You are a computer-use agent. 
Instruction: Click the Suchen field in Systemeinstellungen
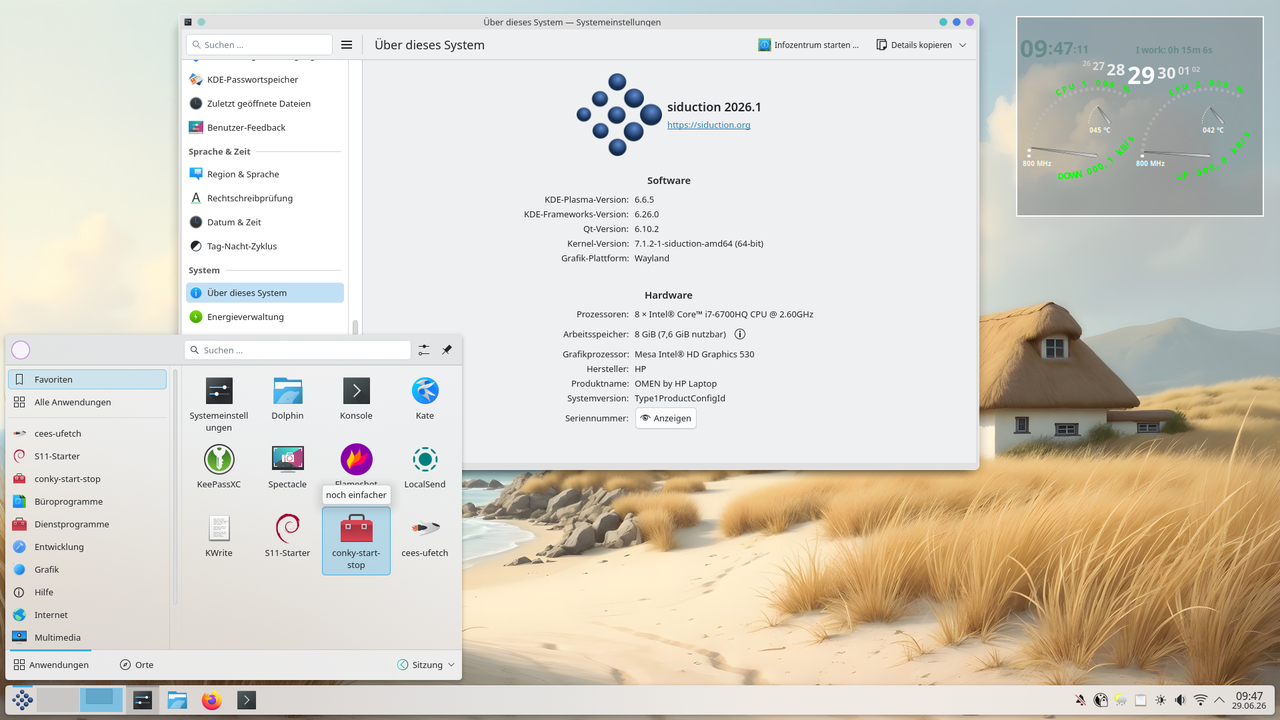pos(259,45)
